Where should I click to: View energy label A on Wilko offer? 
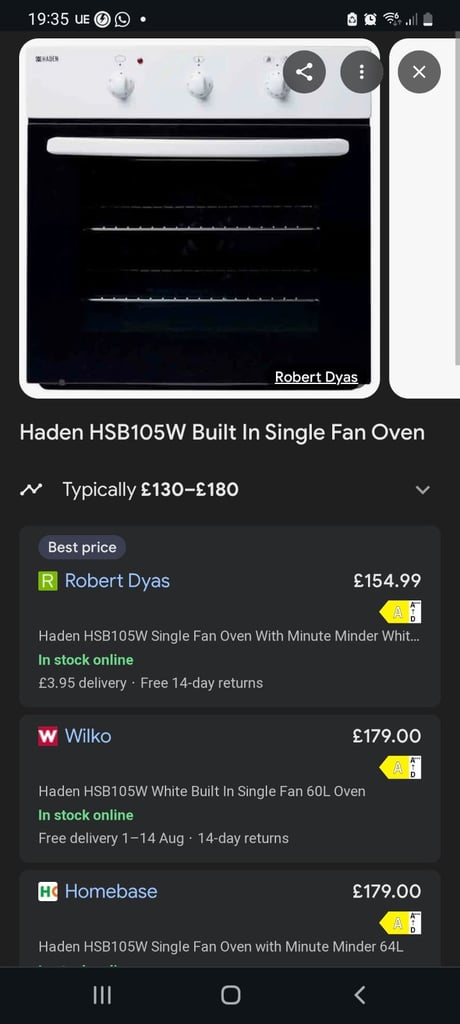[x=401, y=767]
